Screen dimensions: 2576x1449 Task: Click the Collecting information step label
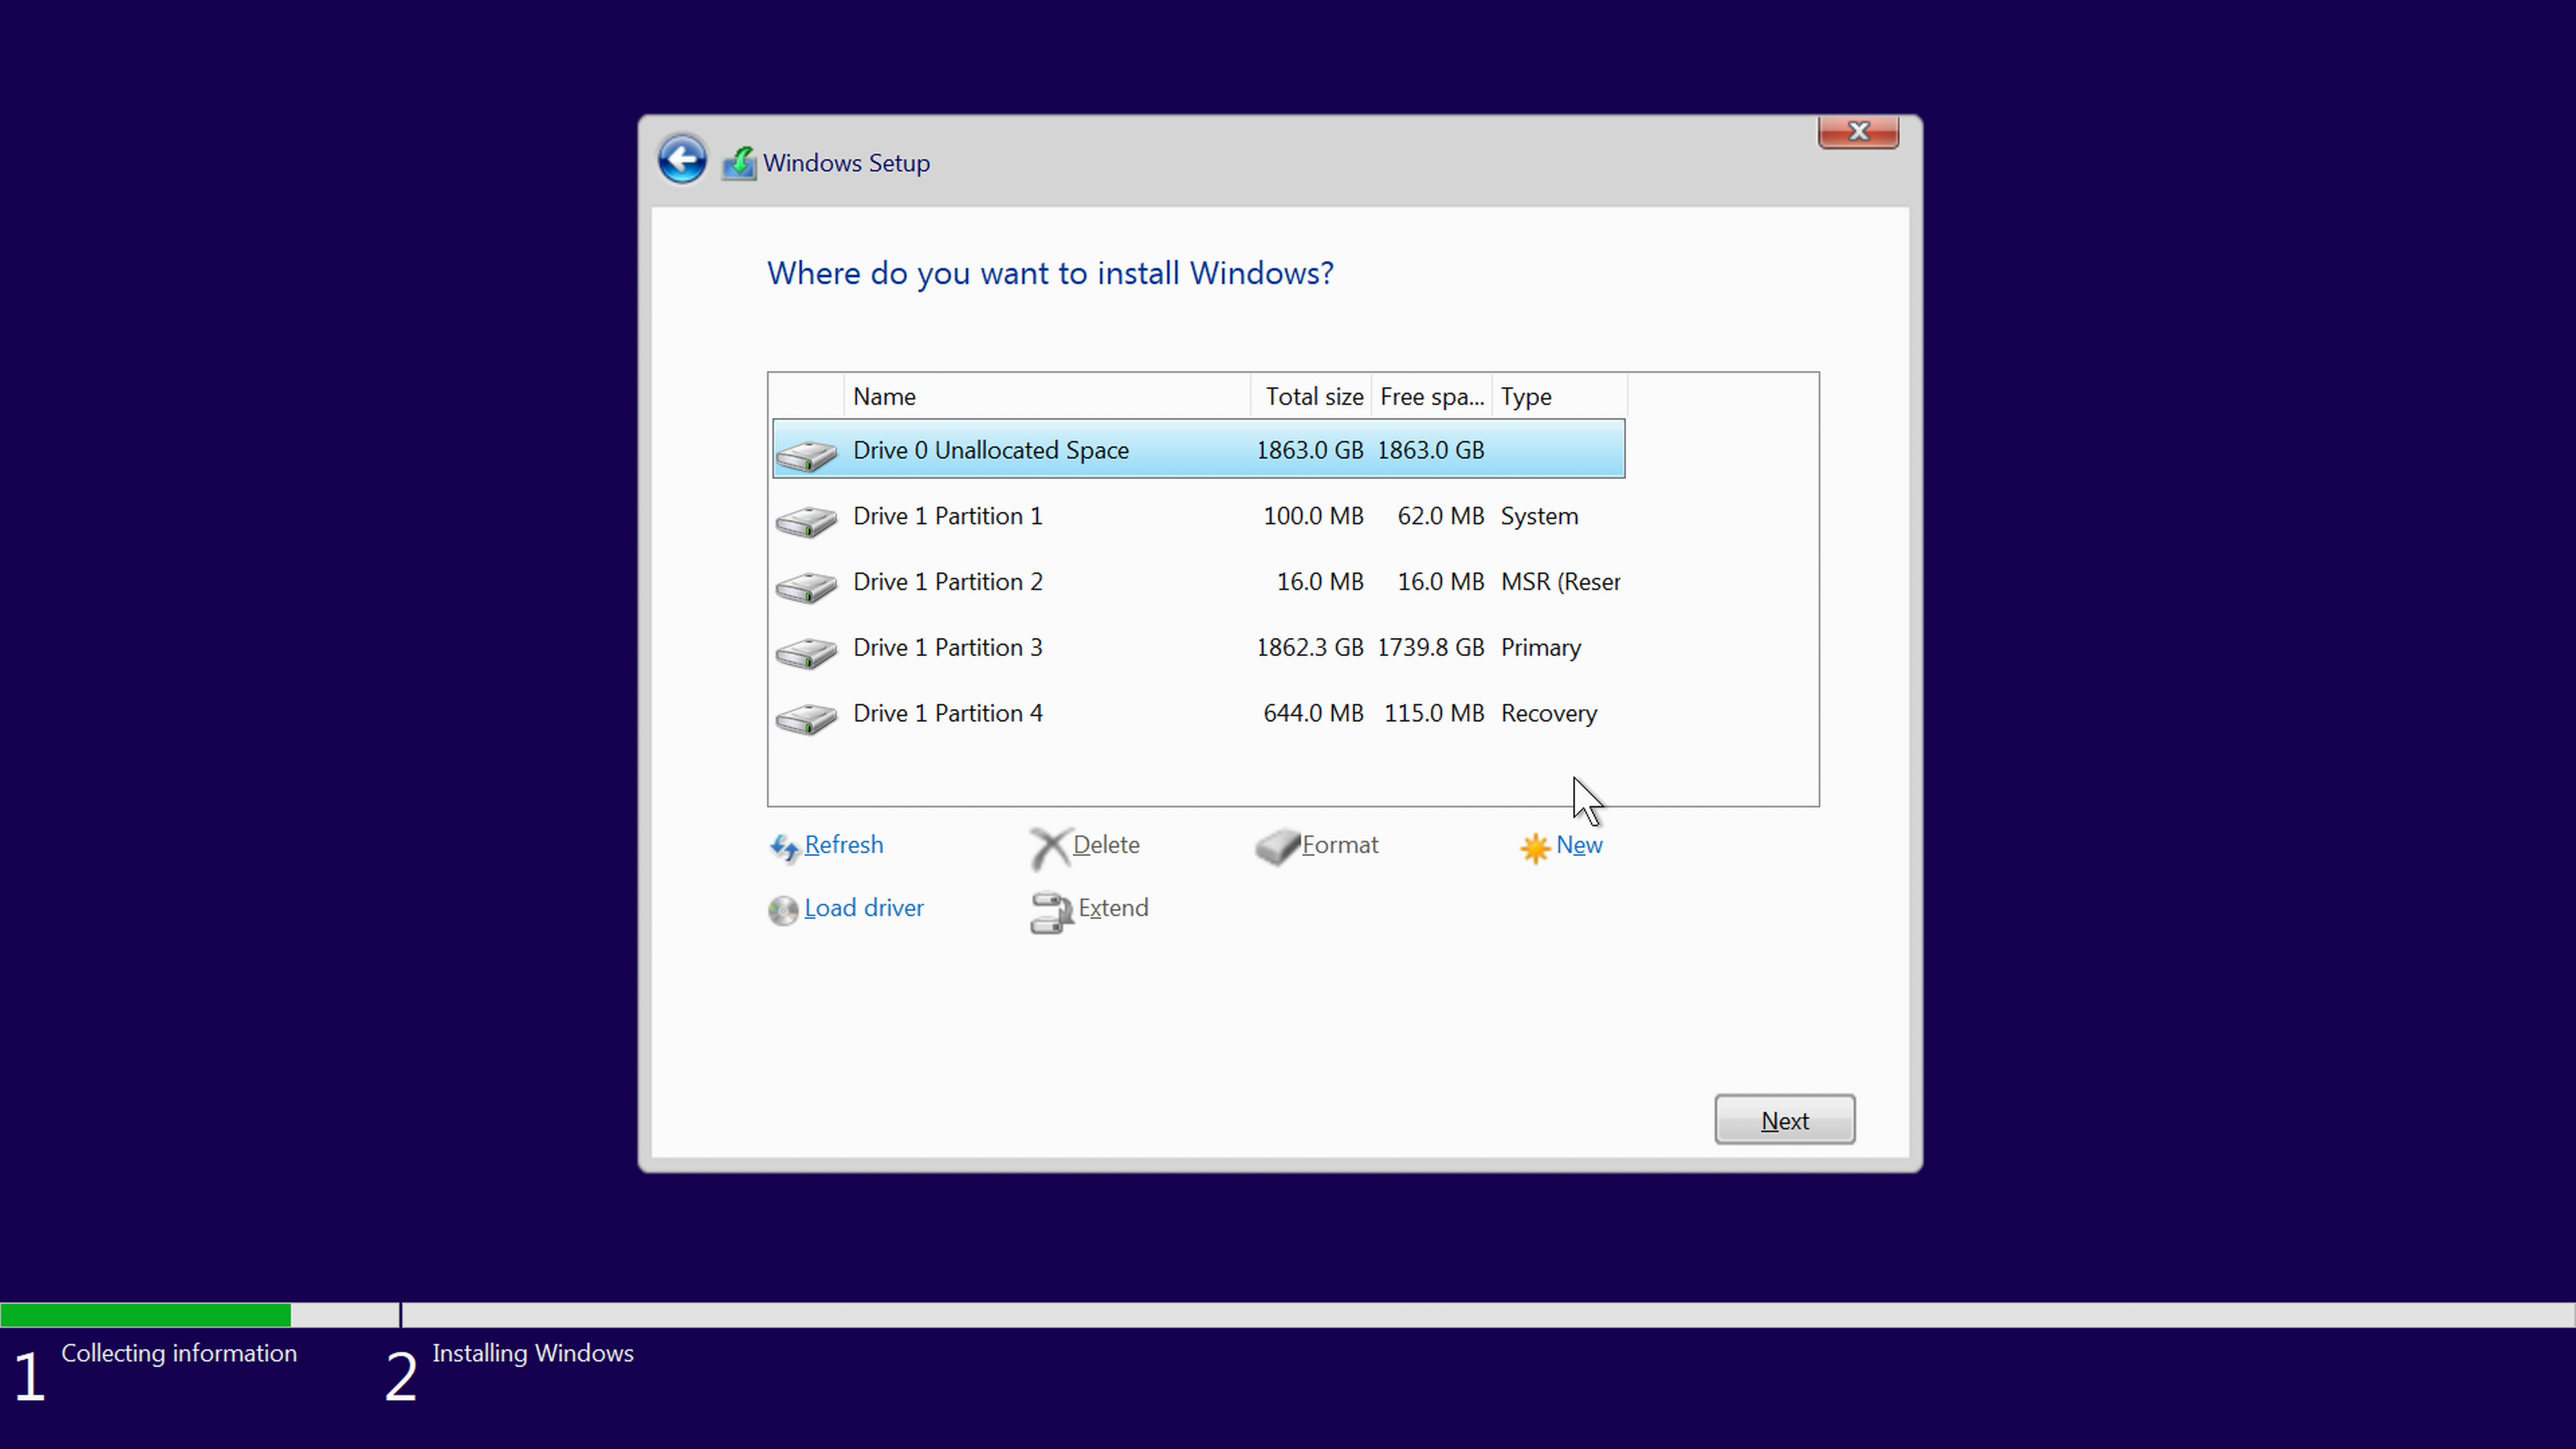click(x=179, y=1353)
